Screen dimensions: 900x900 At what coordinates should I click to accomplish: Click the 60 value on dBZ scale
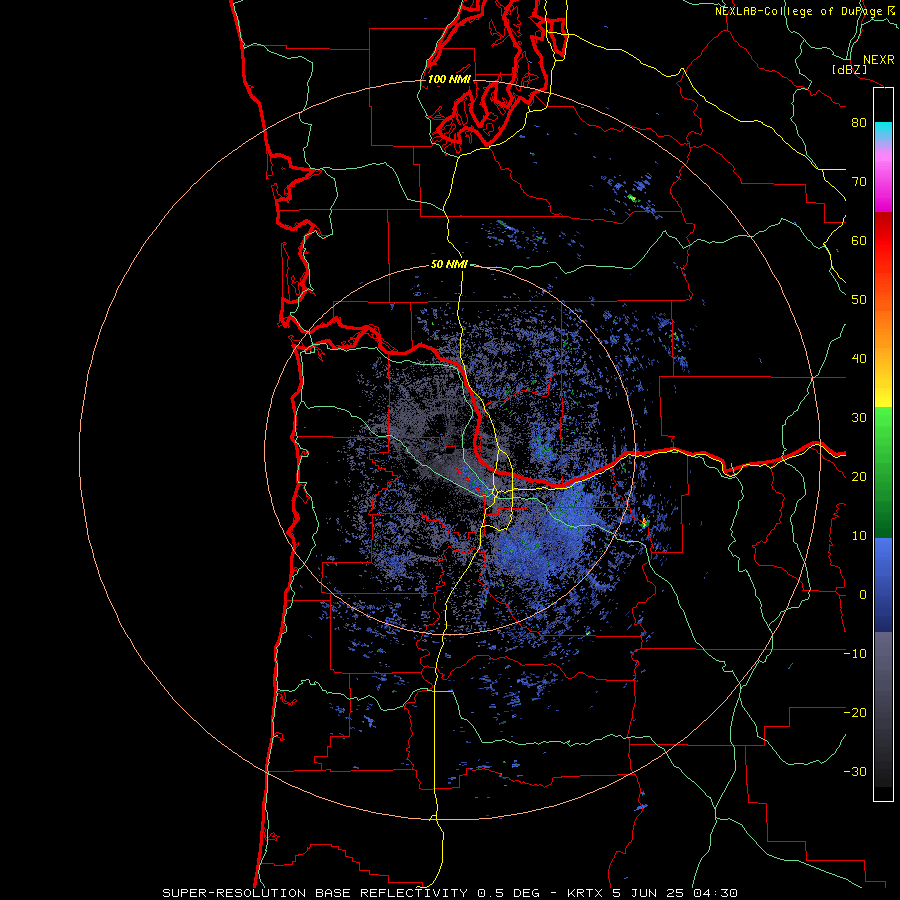tap(859, 240)
